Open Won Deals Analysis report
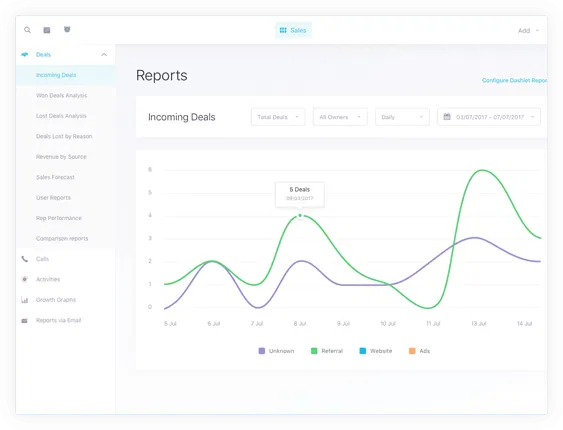This screenshot has width=563, height=430. [61, 95]
